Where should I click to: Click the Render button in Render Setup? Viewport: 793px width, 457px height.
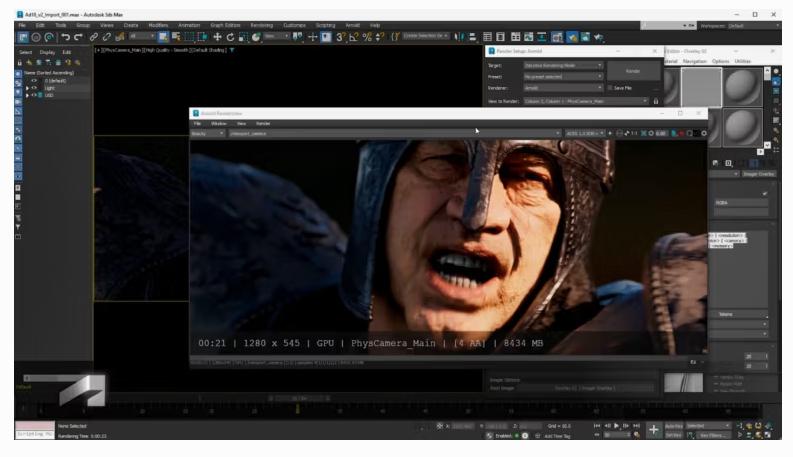632,71
